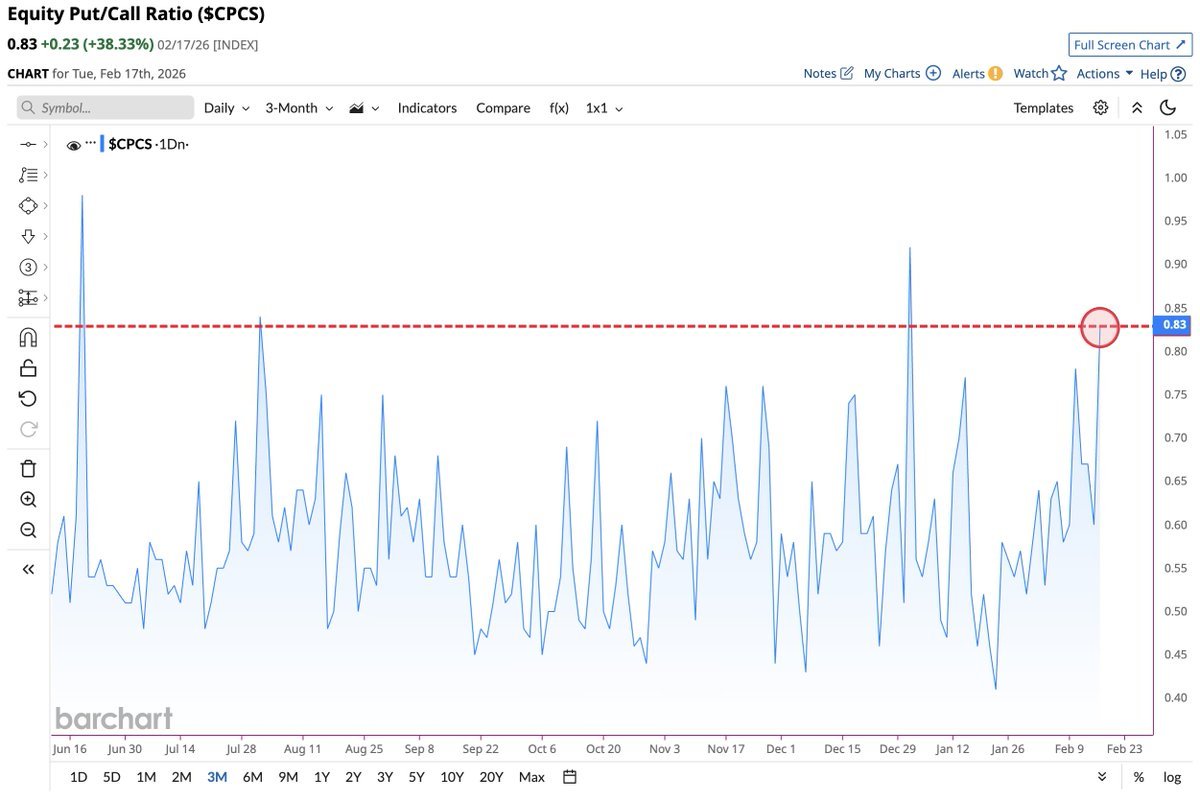This screenshot has height=801, width=1200.
Task: Open the calendar date range picker
Action: point(570,777)
